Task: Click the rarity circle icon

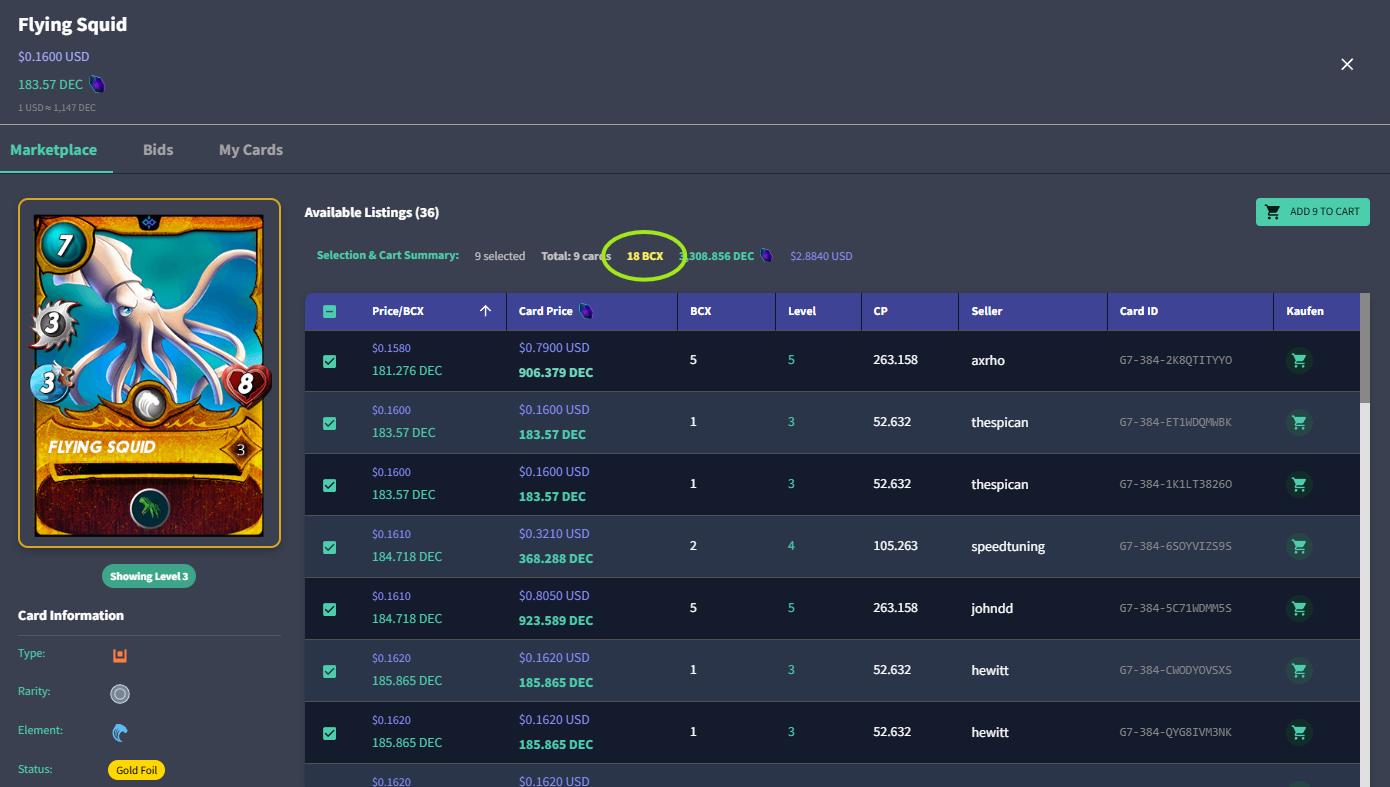Action: (120, 693)
